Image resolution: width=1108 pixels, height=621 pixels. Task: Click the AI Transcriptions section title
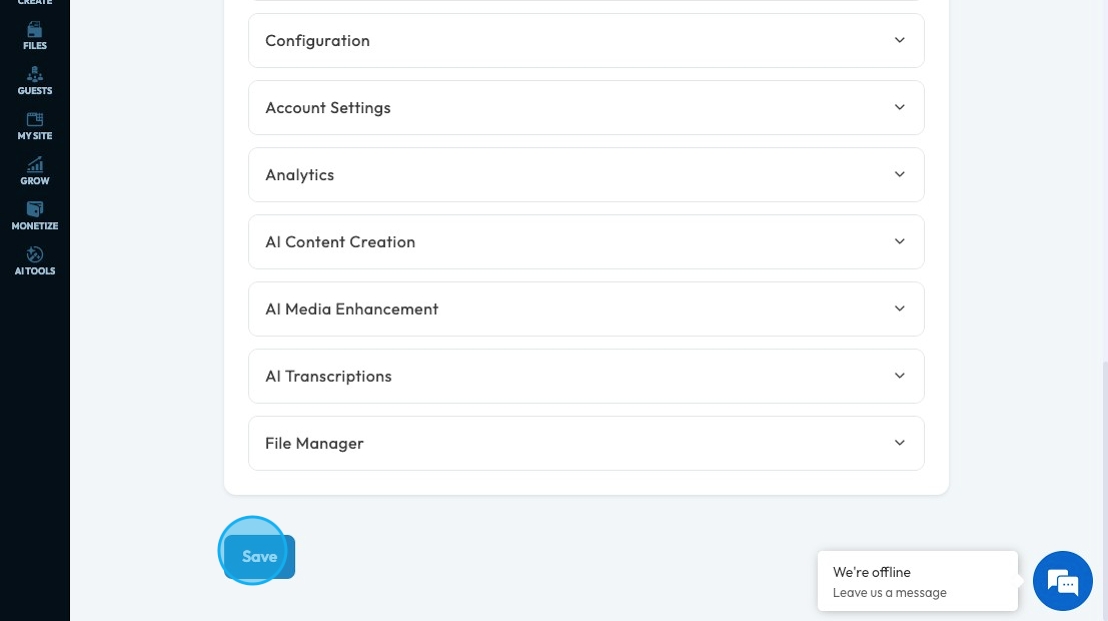coord(328,376)
